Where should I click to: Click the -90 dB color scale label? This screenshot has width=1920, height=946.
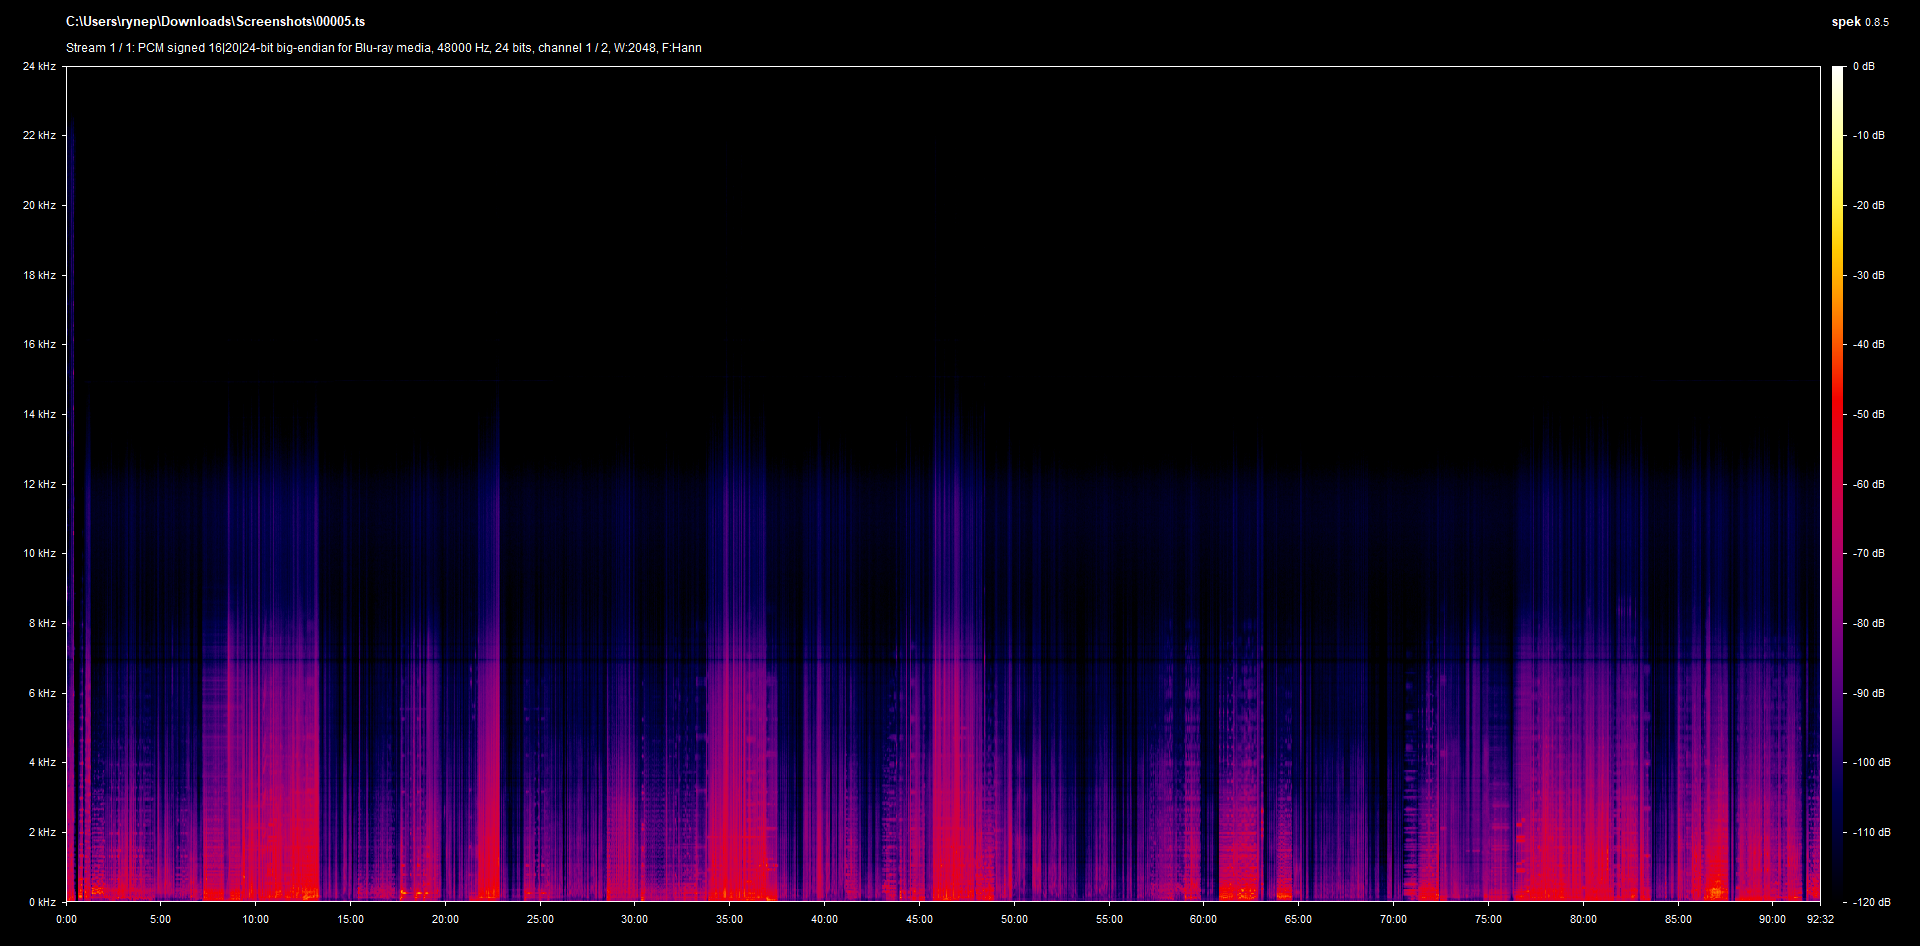(1868, 693)
